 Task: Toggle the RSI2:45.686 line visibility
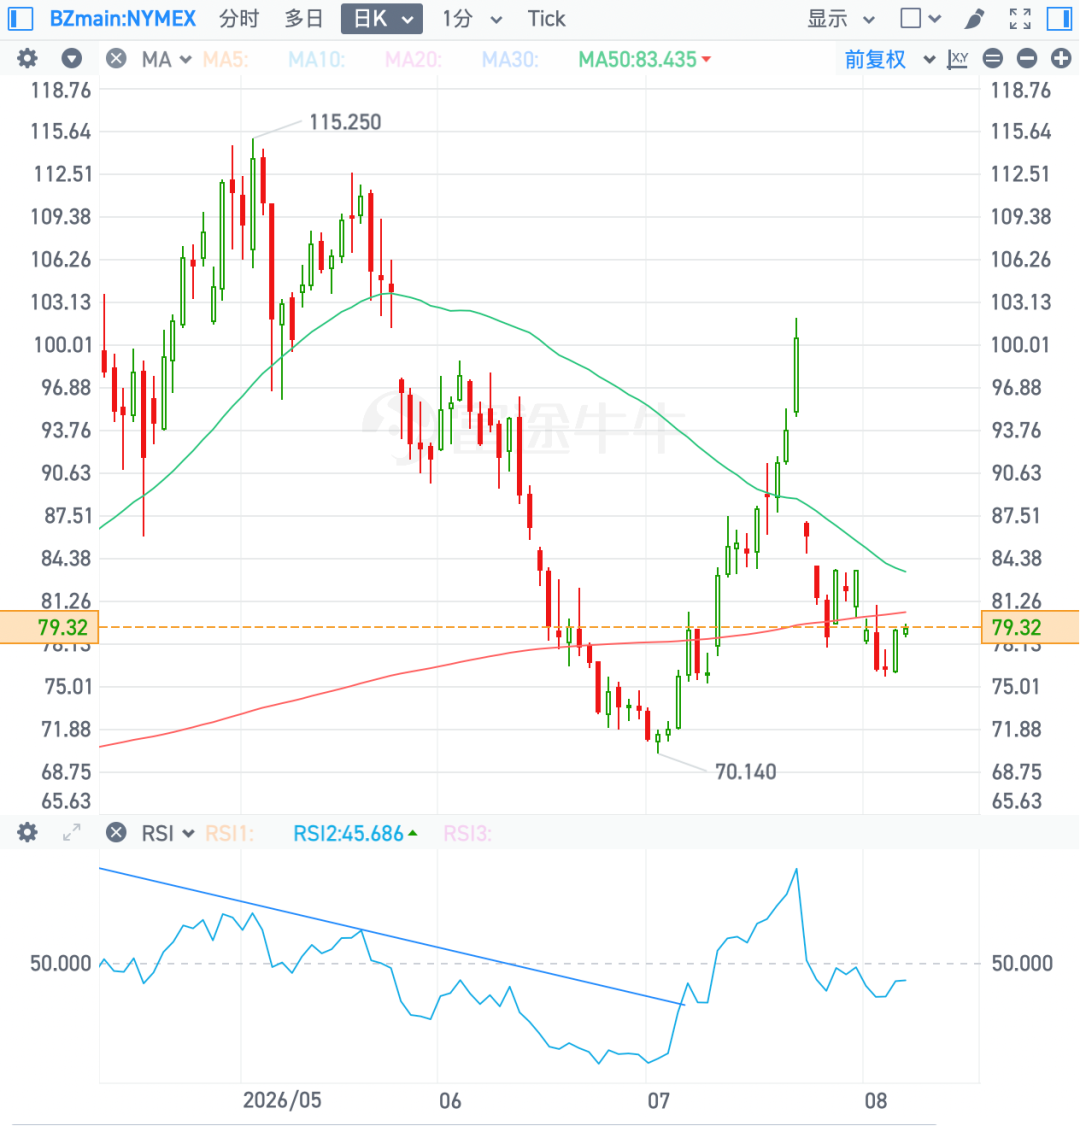(x=355, y=833)
